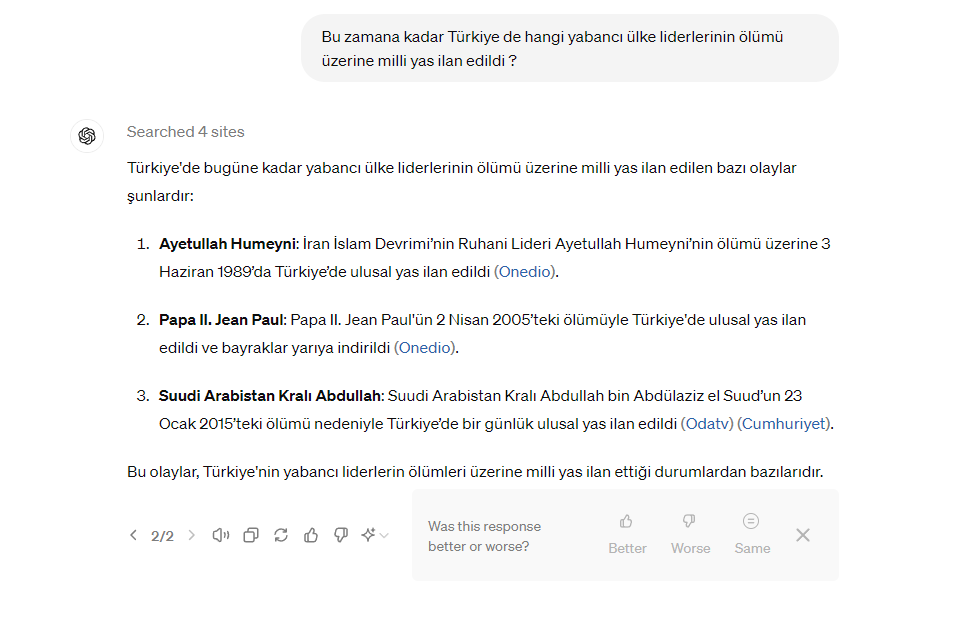Screen dimensions: 978x642
Task: Click intro sentence starting 'Türkiye'de bugüne kadar'
Action: pos(462,182)
